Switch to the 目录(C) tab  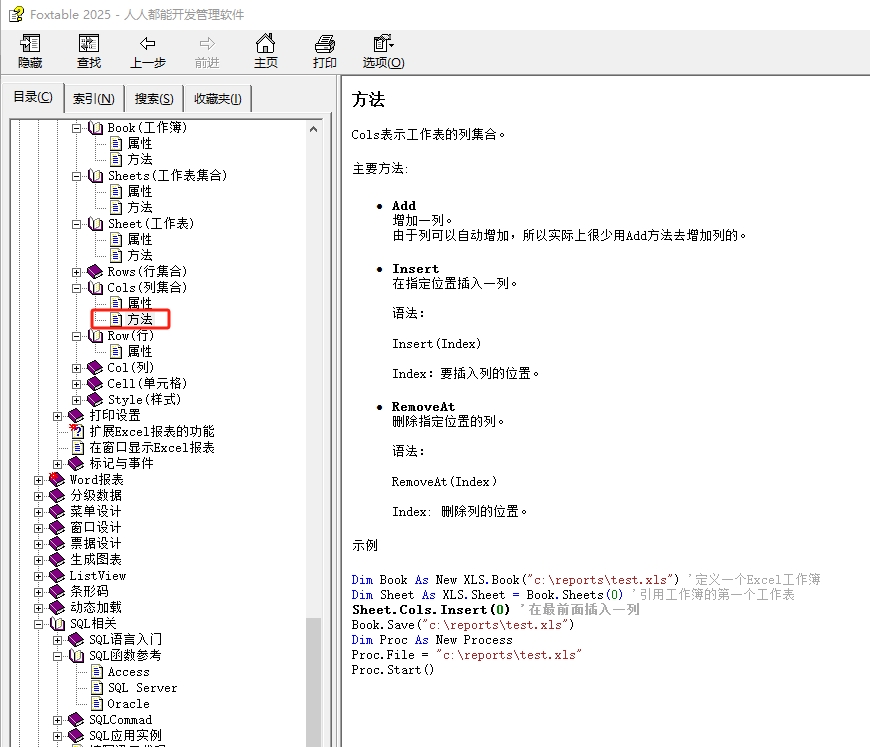point(33,97)
